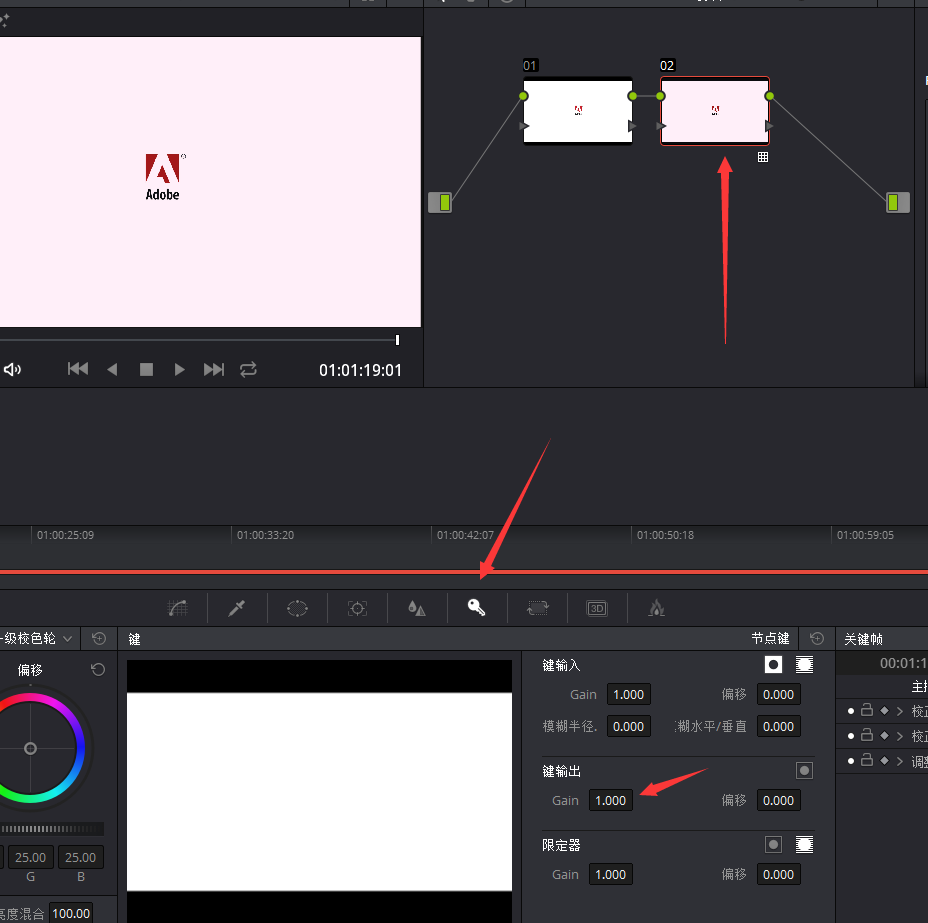This screenshot has height=923, width=928.
Task: Click the 键 palette title
Action: pyautogui.click(x=134, y=639)
